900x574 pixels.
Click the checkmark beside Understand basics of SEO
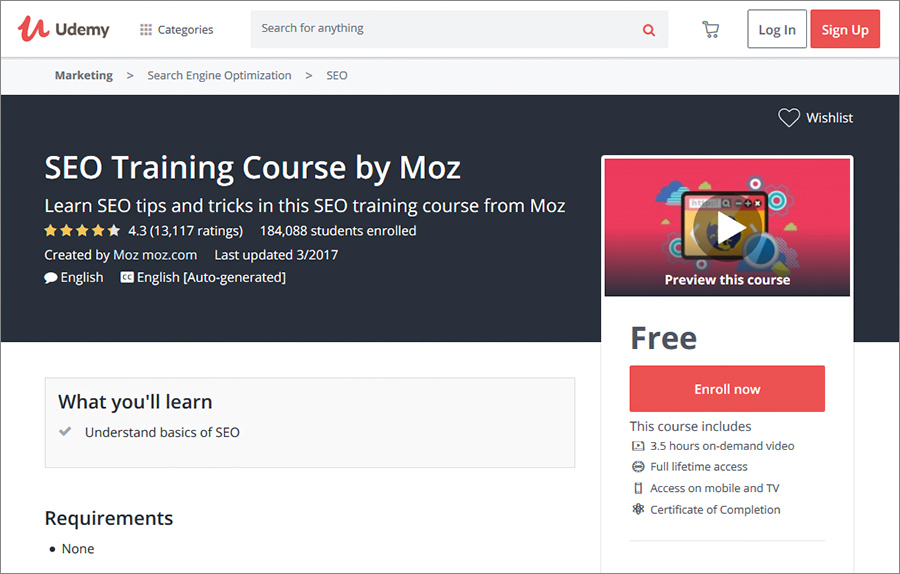(x=65, y=431)
